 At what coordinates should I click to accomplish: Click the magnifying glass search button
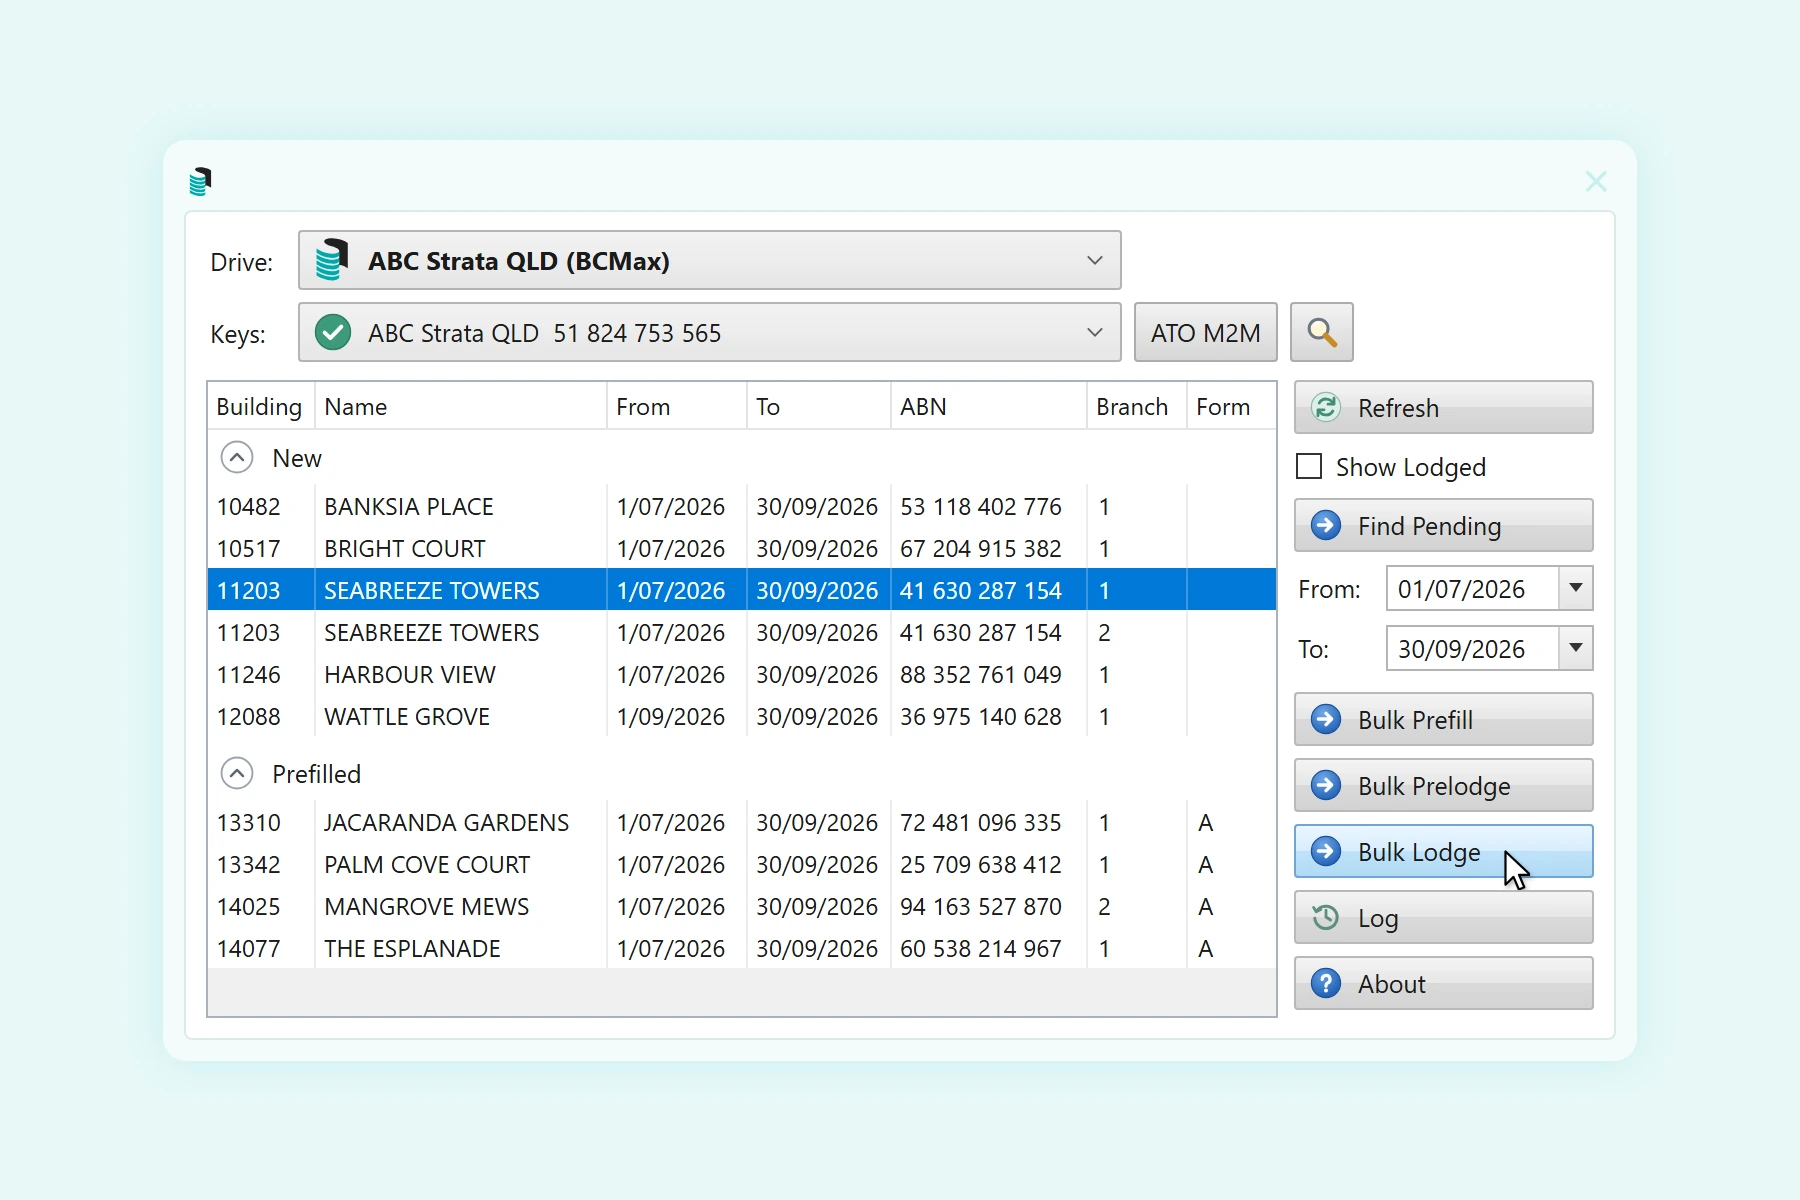[1321, 332]
